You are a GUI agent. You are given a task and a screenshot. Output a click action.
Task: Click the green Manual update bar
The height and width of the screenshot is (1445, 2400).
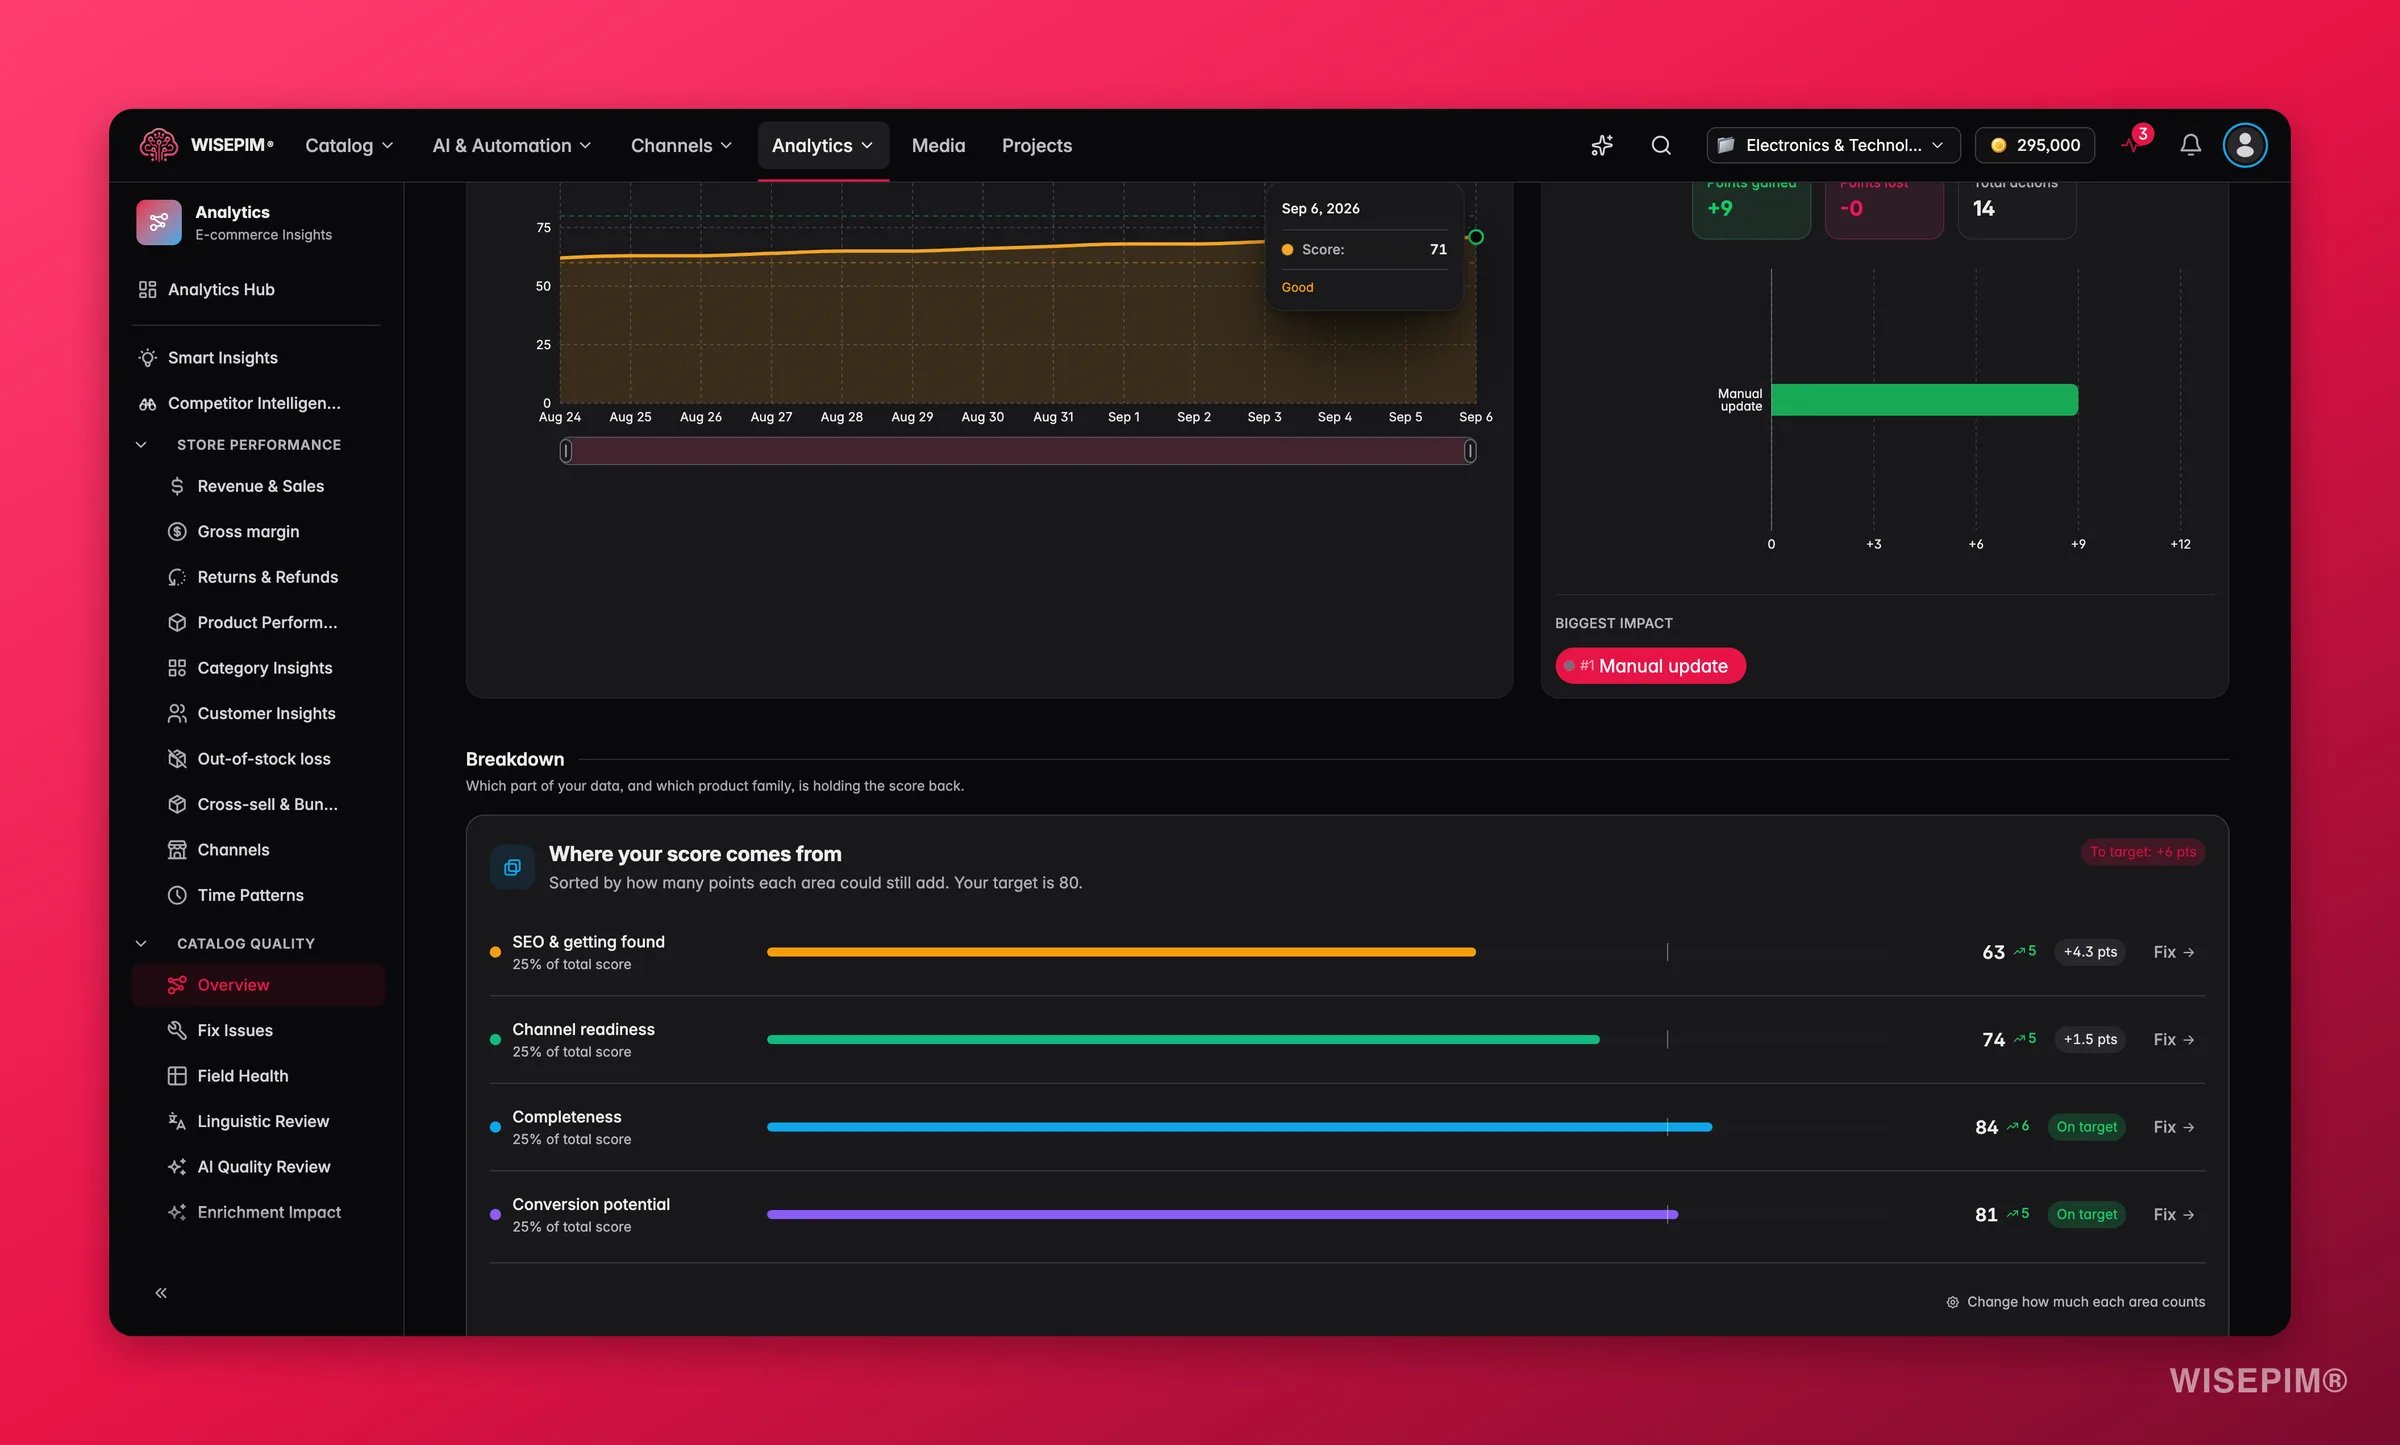coord(1924,400)
